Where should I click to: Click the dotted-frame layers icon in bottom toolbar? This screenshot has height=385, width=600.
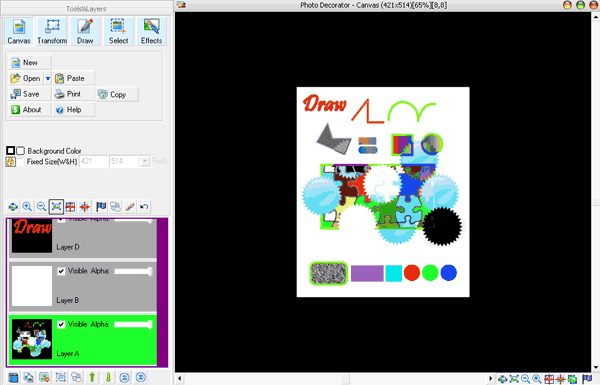click(60, 378)
